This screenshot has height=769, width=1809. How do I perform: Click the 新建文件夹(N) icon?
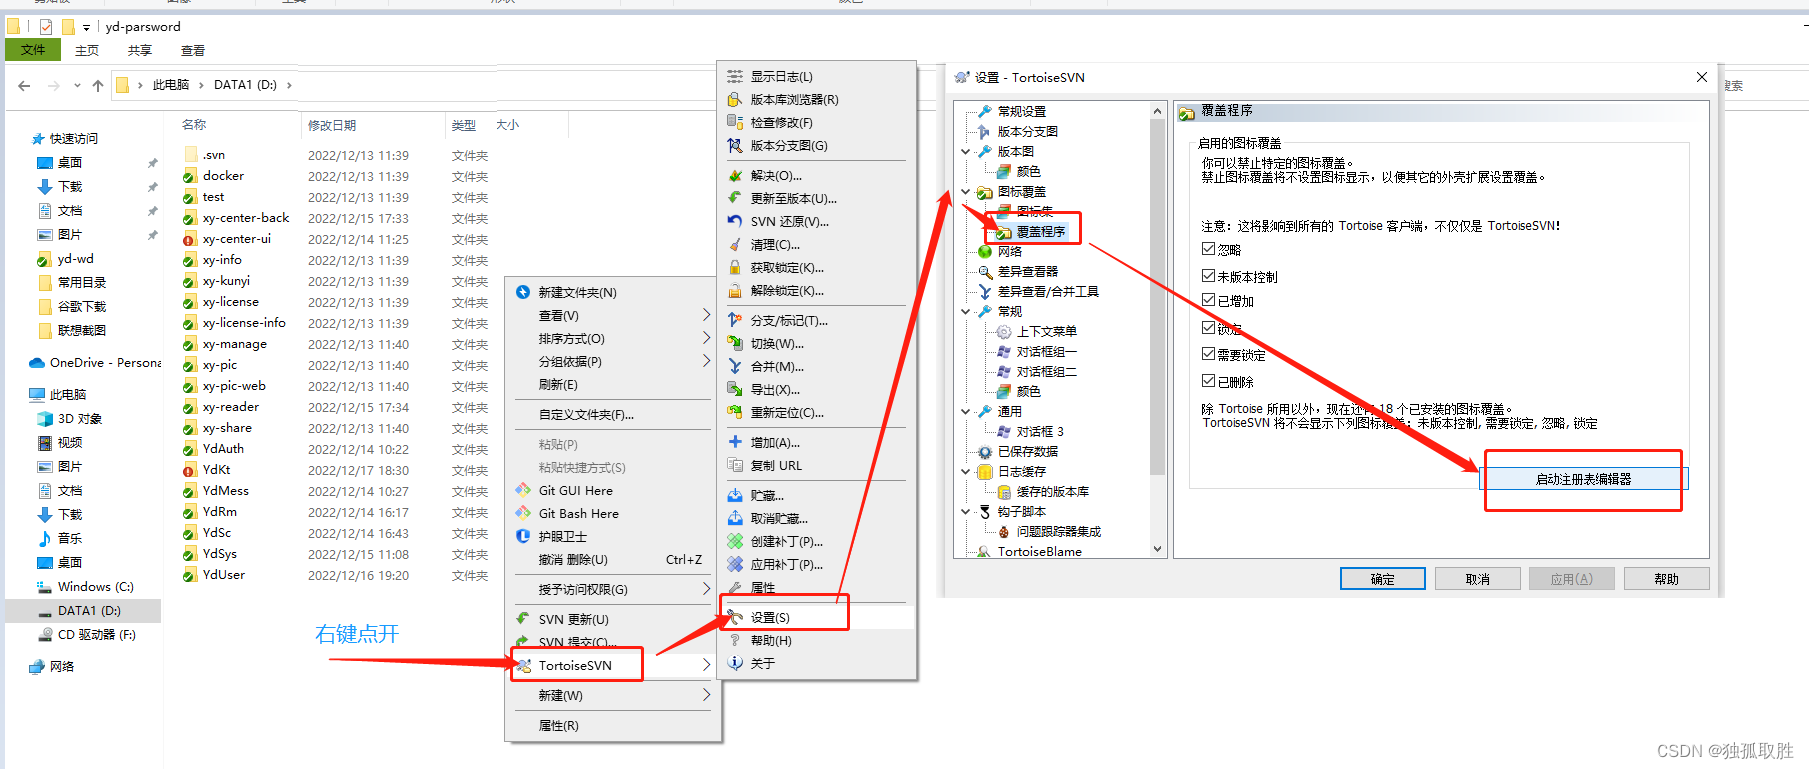(523, 292)
